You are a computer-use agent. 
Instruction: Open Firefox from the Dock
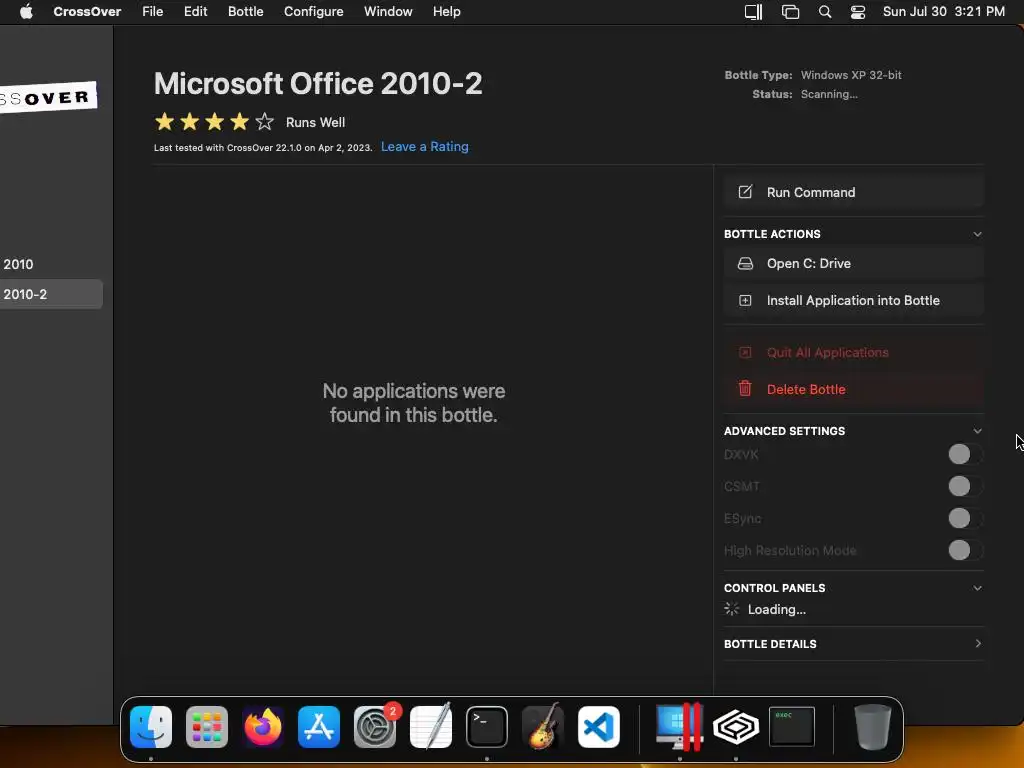click(x=263, y=727)
